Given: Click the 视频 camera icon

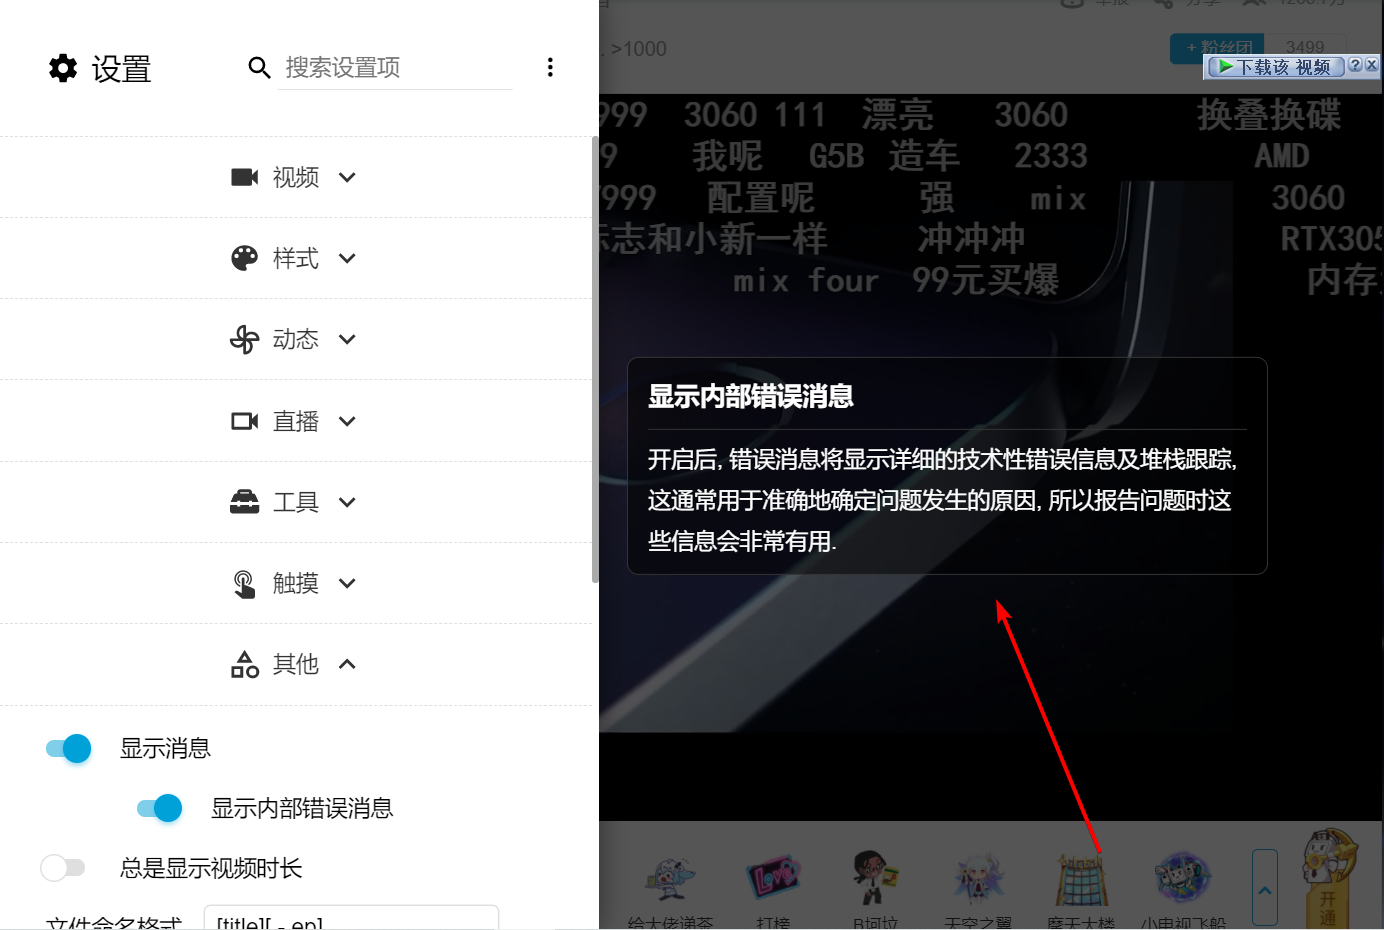Looking at the screenshot, I should pyautogui.click(x=245, y=177).
